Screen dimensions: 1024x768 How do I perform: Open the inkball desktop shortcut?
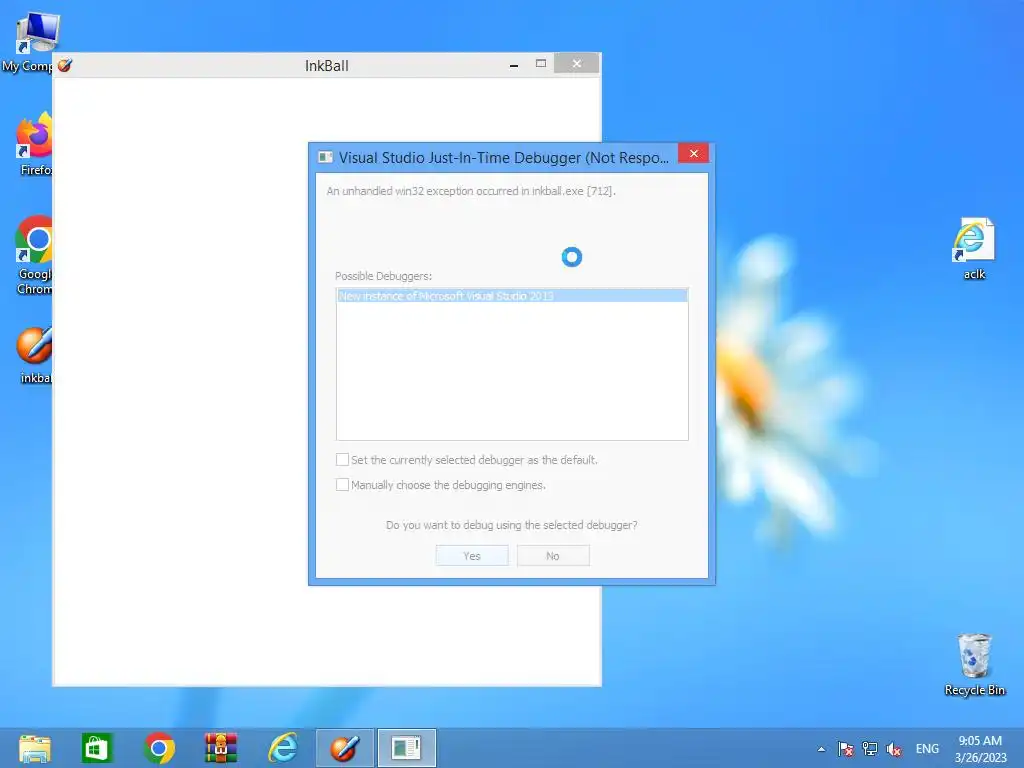click(x=34, y=355)
